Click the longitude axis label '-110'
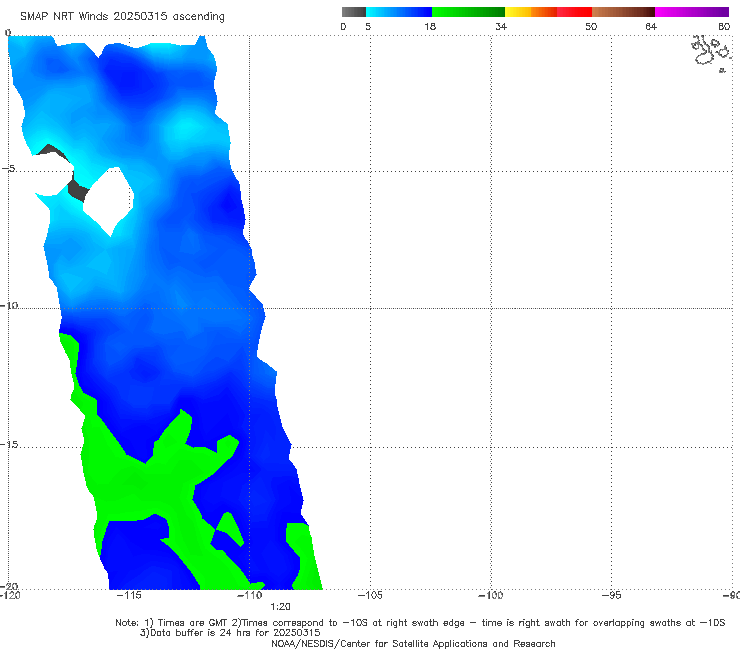This screenshot has height=650, width=740. 250,595
